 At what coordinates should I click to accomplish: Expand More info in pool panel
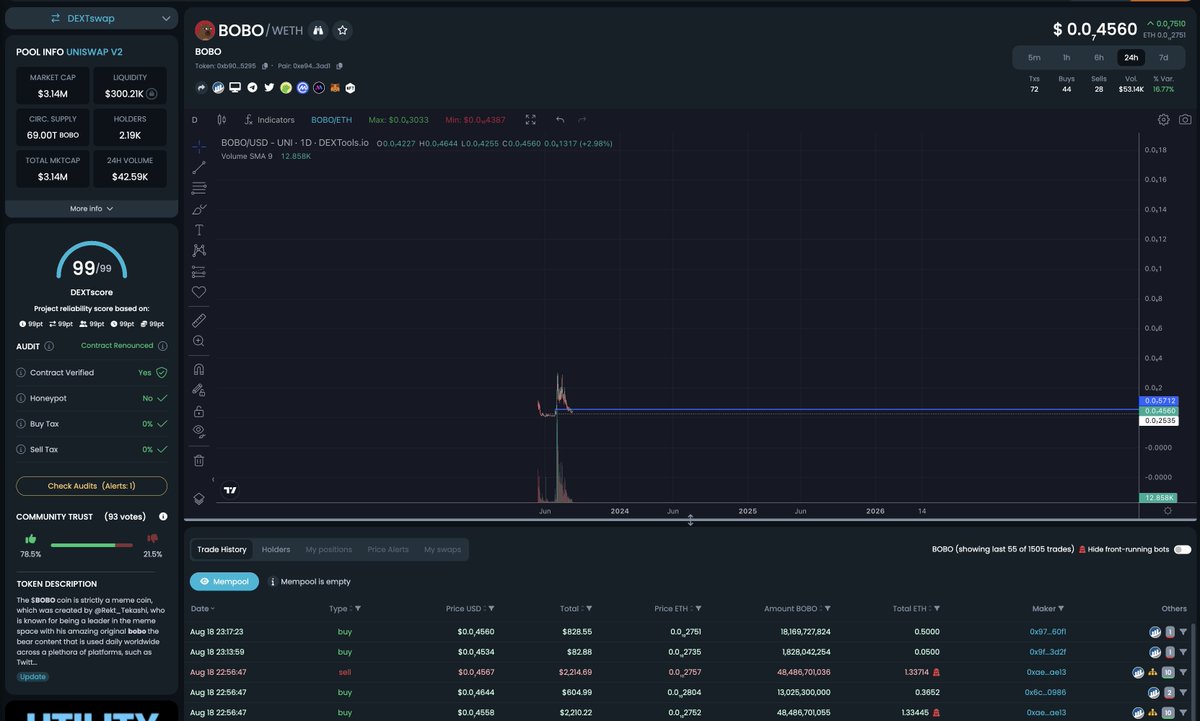coord(92,209)
